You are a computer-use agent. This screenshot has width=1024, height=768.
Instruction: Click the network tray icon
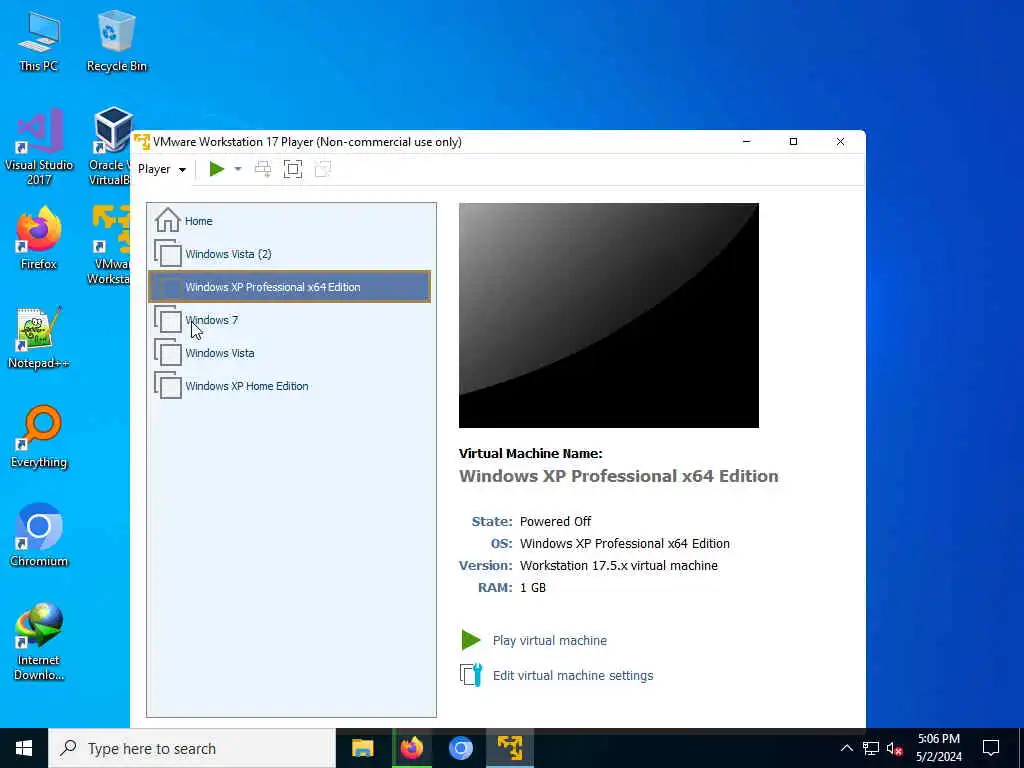click(871, 748)
